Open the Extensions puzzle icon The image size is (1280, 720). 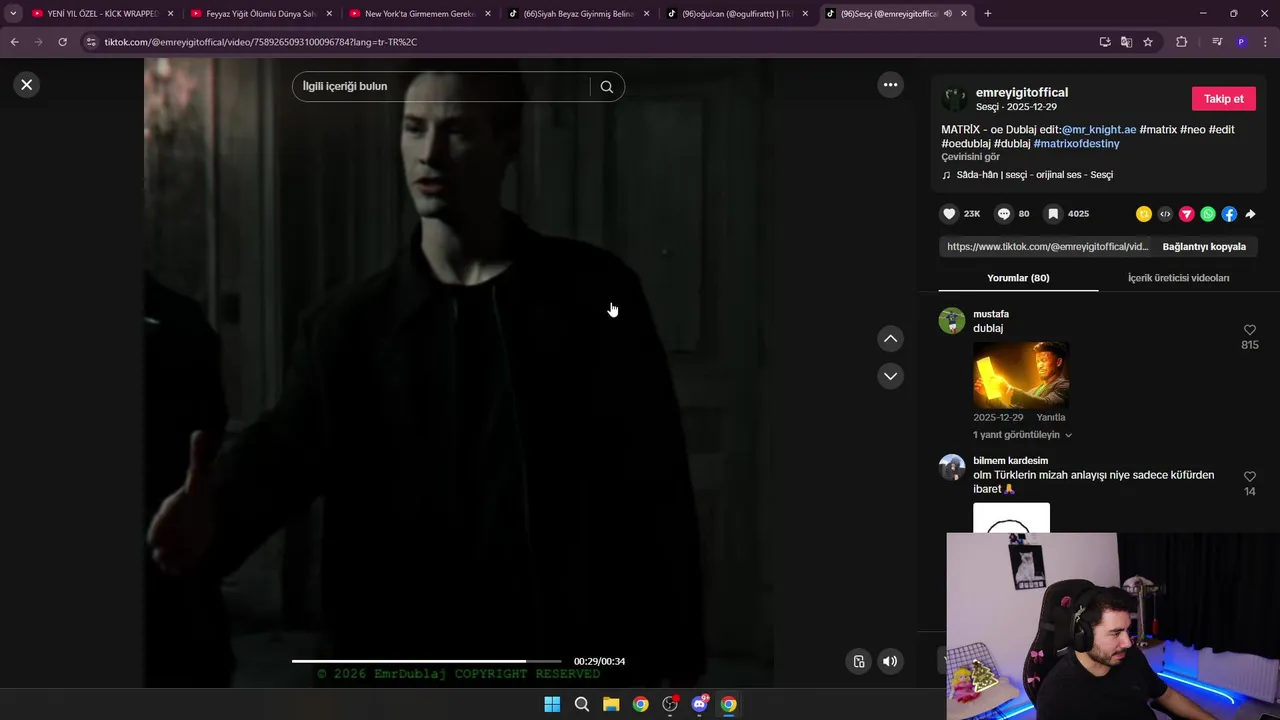1182,42
